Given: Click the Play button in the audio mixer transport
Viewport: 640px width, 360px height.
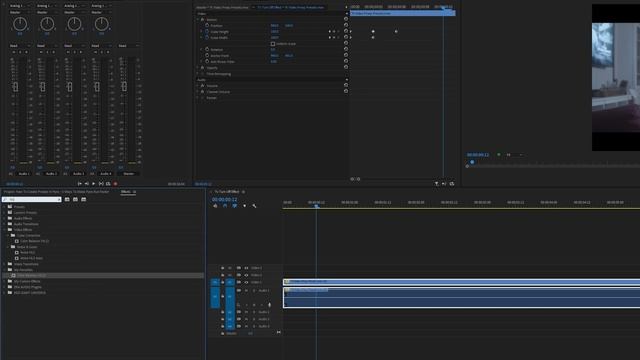Looking at the screenshot, I should tap(93, 184).
